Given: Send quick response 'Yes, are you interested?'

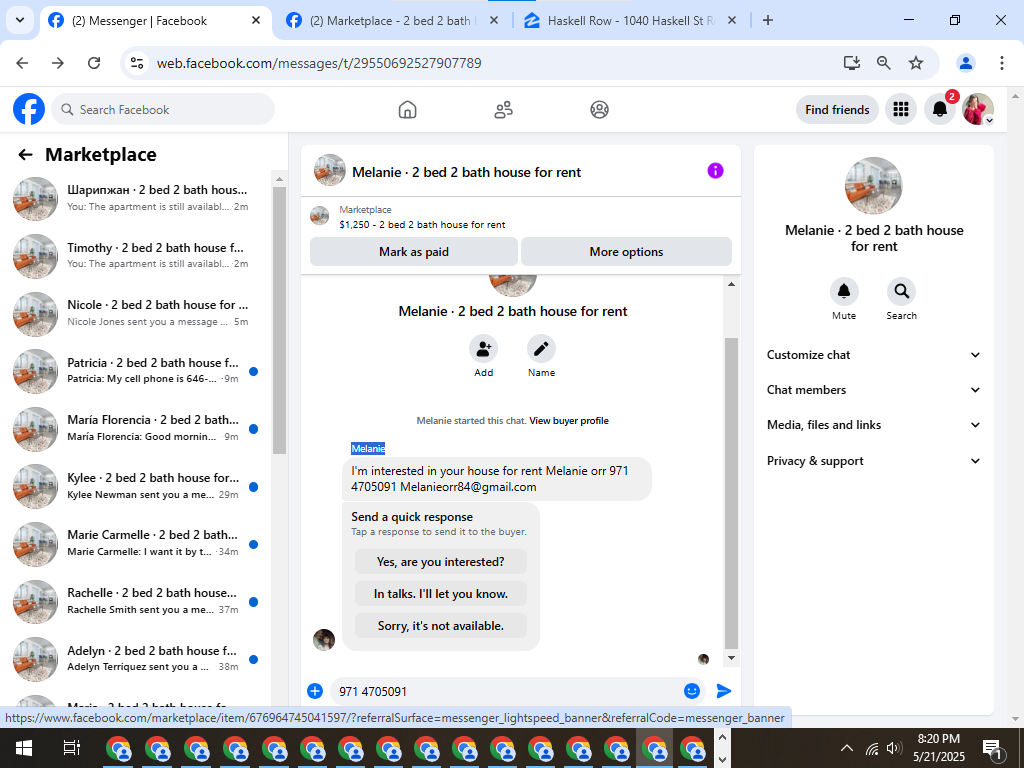Looking at the screenshot, I should point(441,562).
